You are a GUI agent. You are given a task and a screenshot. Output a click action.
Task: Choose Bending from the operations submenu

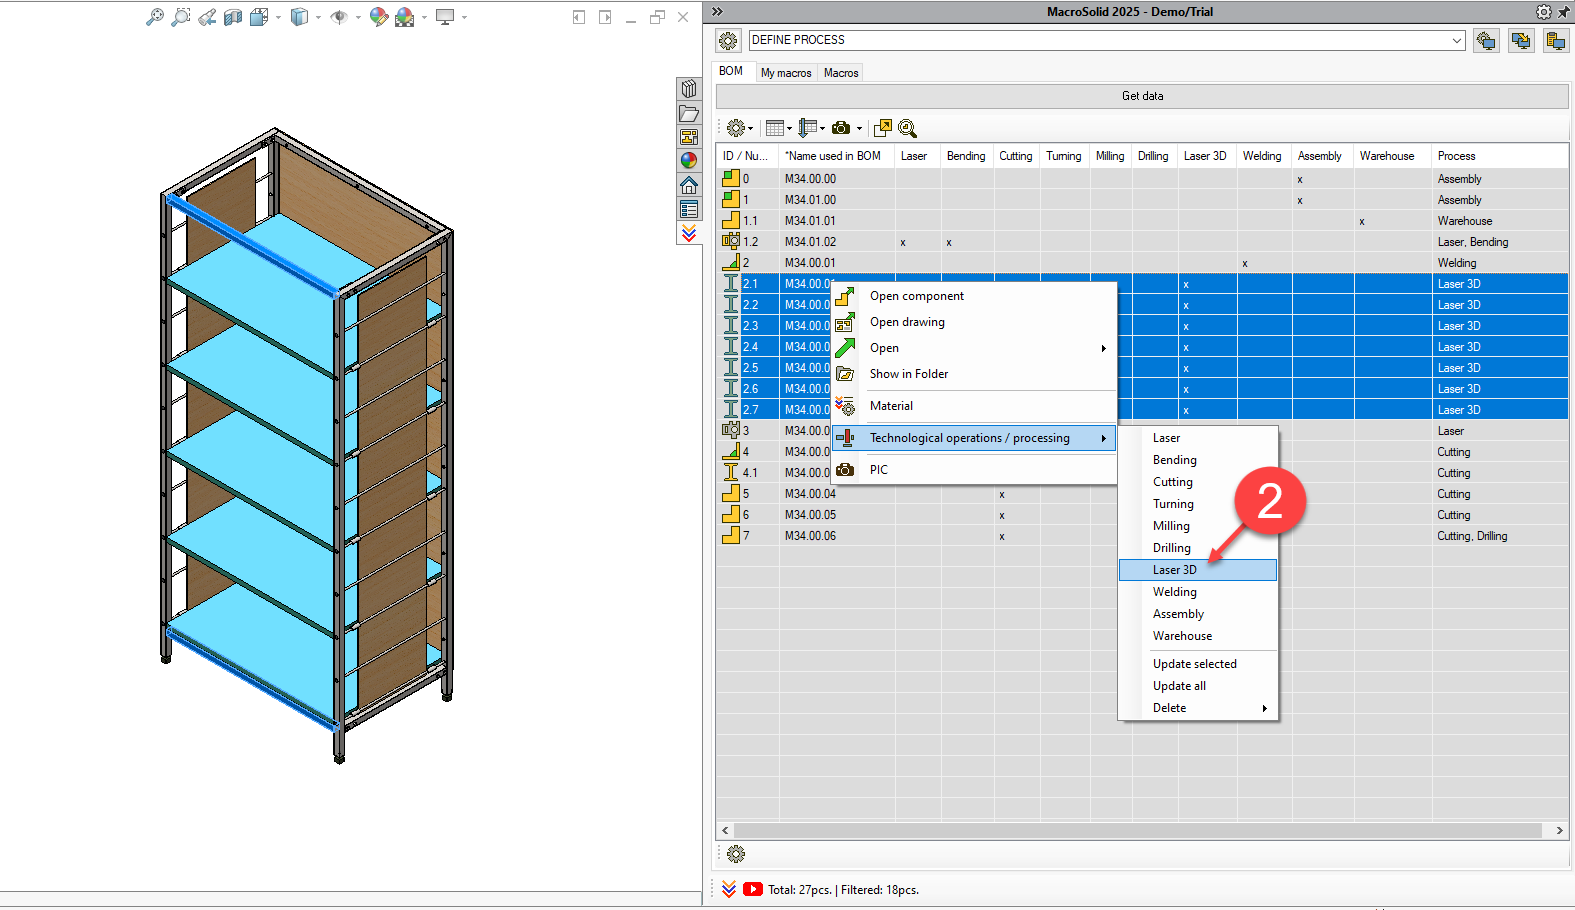[x=1198, y=460]
